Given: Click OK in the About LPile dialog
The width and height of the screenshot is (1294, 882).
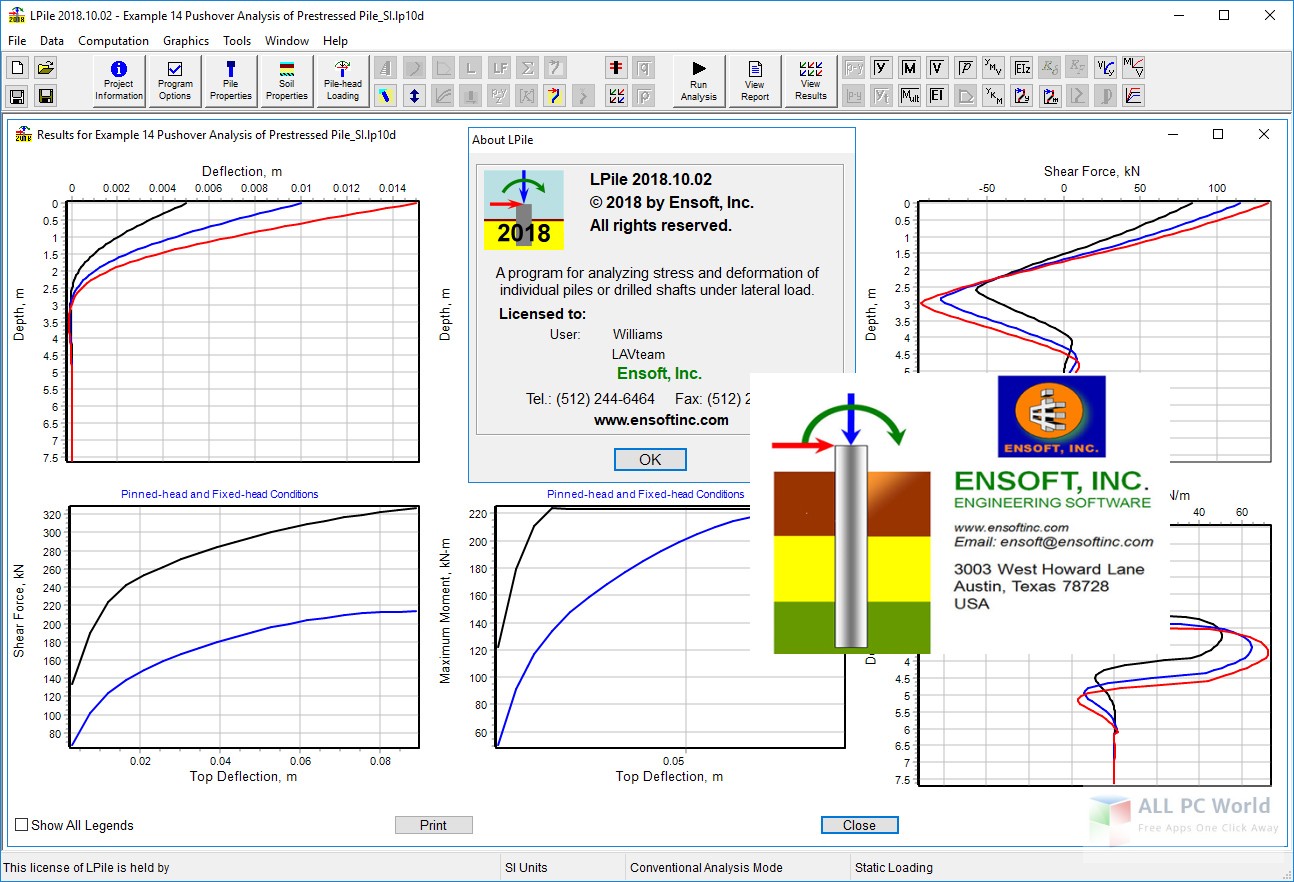Looking at the screenshot, I should (650, 459).
